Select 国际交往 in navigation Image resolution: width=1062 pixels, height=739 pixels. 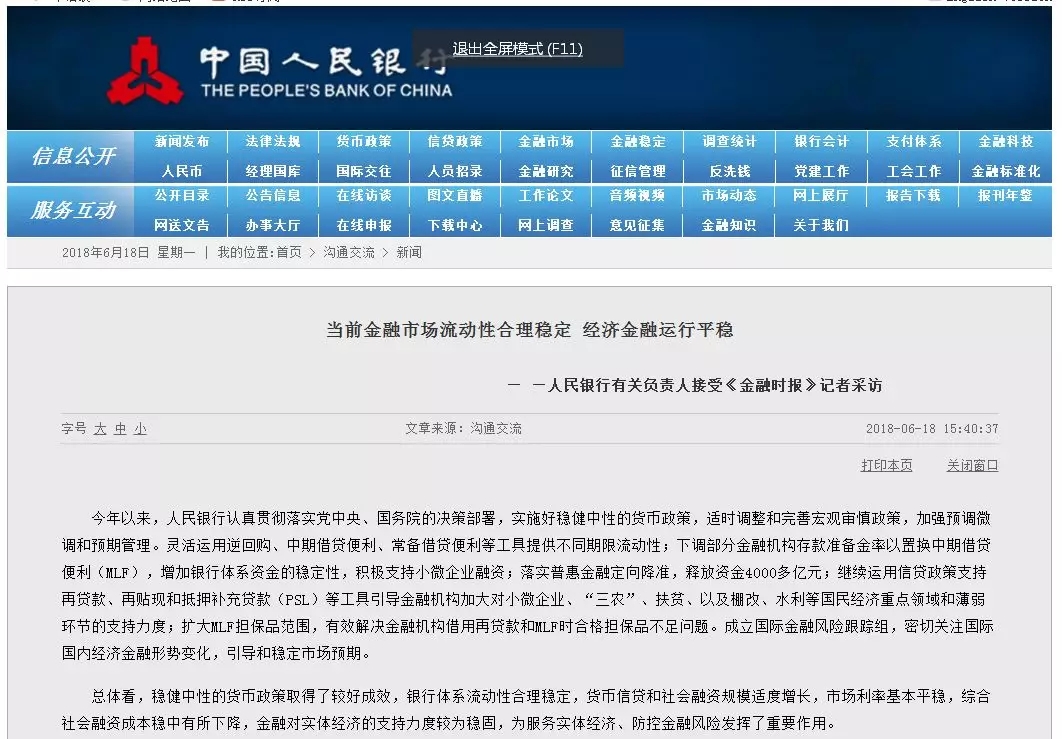[364, 171]
